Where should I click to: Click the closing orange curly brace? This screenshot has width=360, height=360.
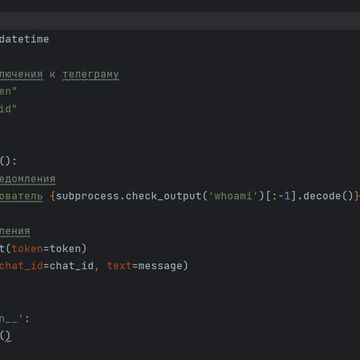click(x=357, y=196)
